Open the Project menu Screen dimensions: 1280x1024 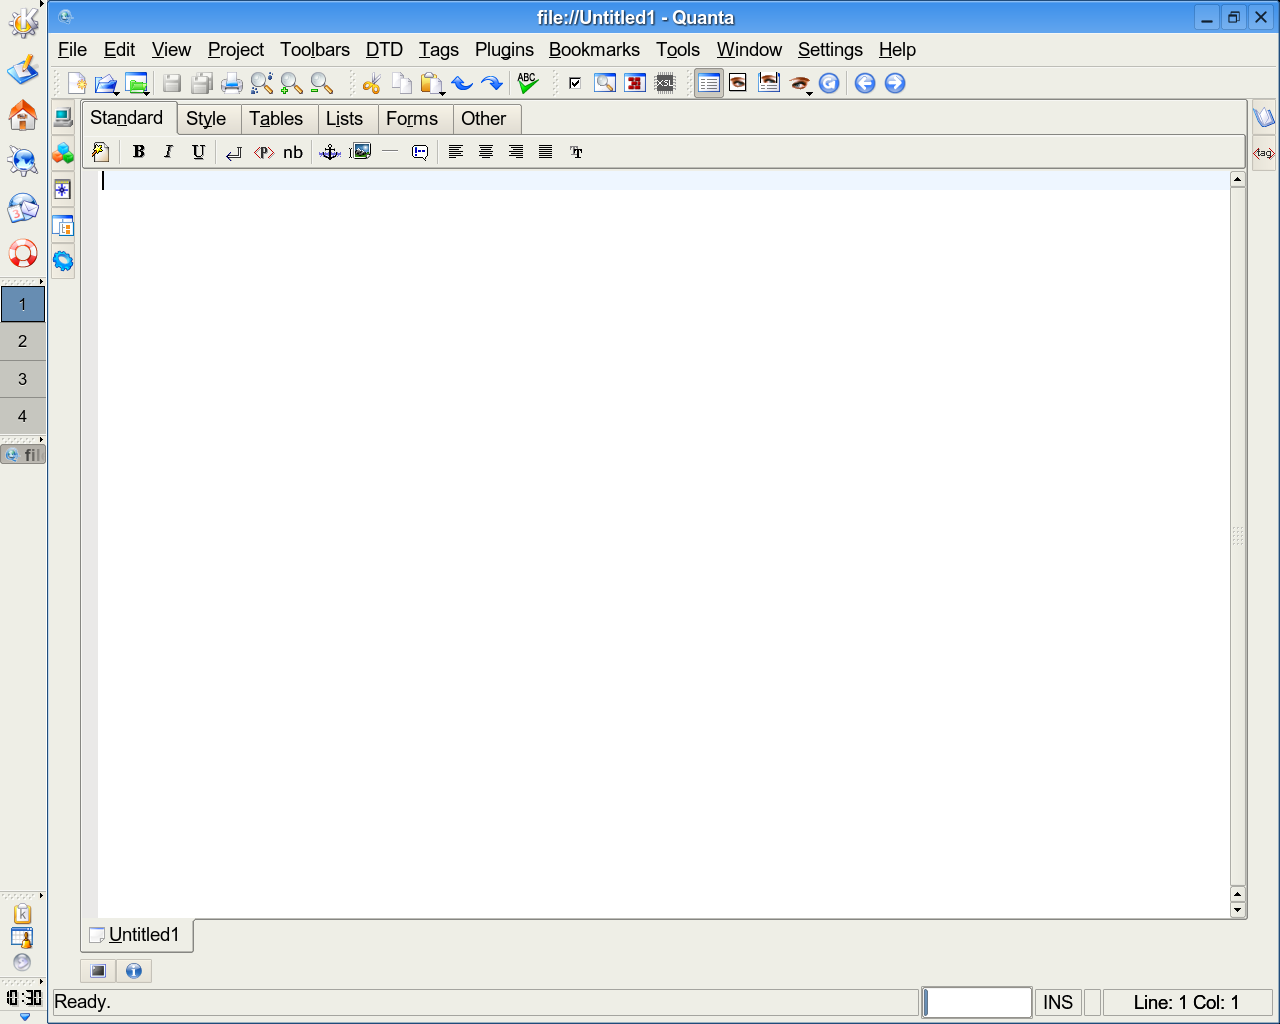[x=236, y=50]
